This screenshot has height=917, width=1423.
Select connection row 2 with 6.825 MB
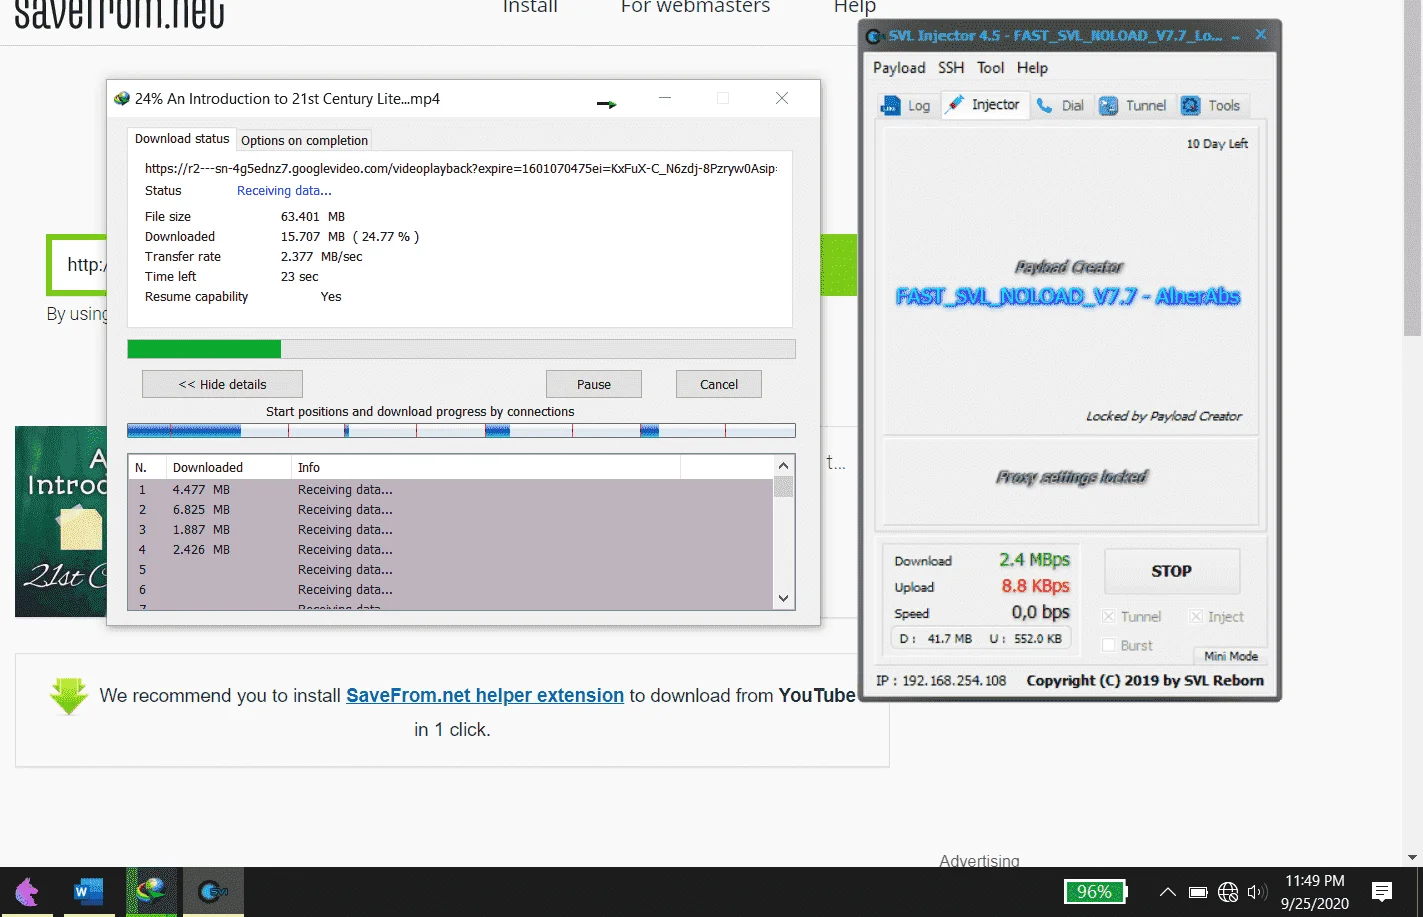(x=451, y=510)
